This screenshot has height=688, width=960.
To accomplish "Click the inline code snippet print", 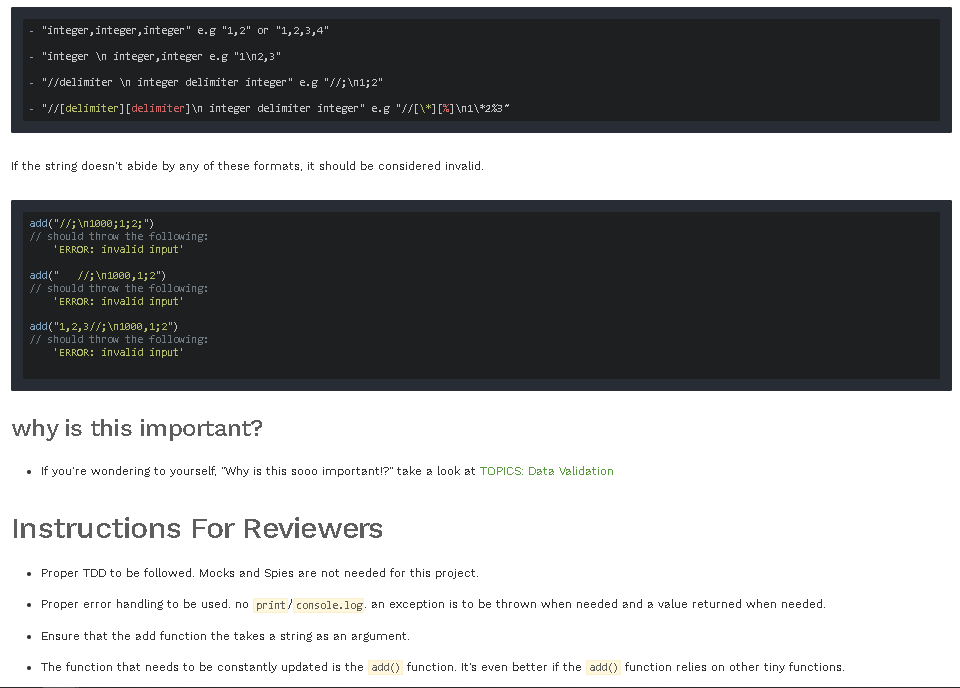I will pos(269,604).
